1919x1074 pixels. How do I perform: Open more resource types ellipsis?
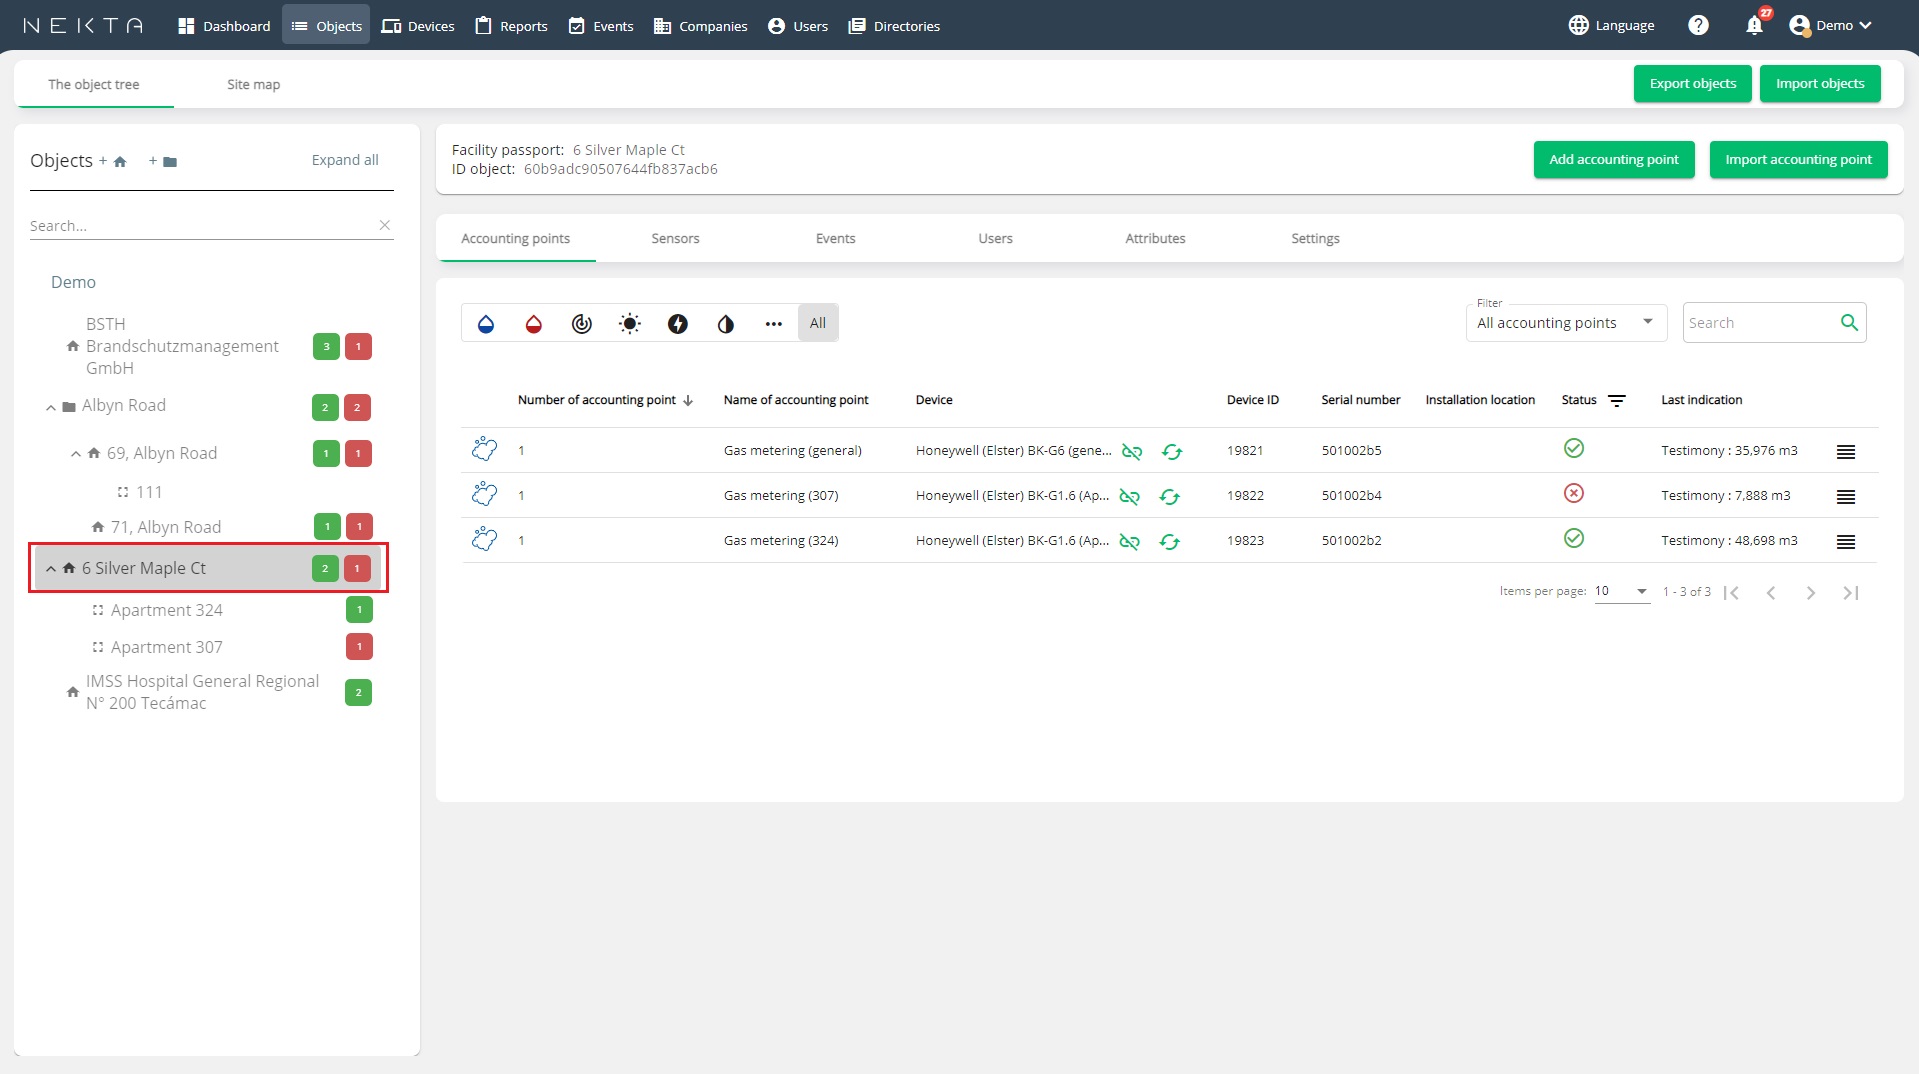coord(774,323)
